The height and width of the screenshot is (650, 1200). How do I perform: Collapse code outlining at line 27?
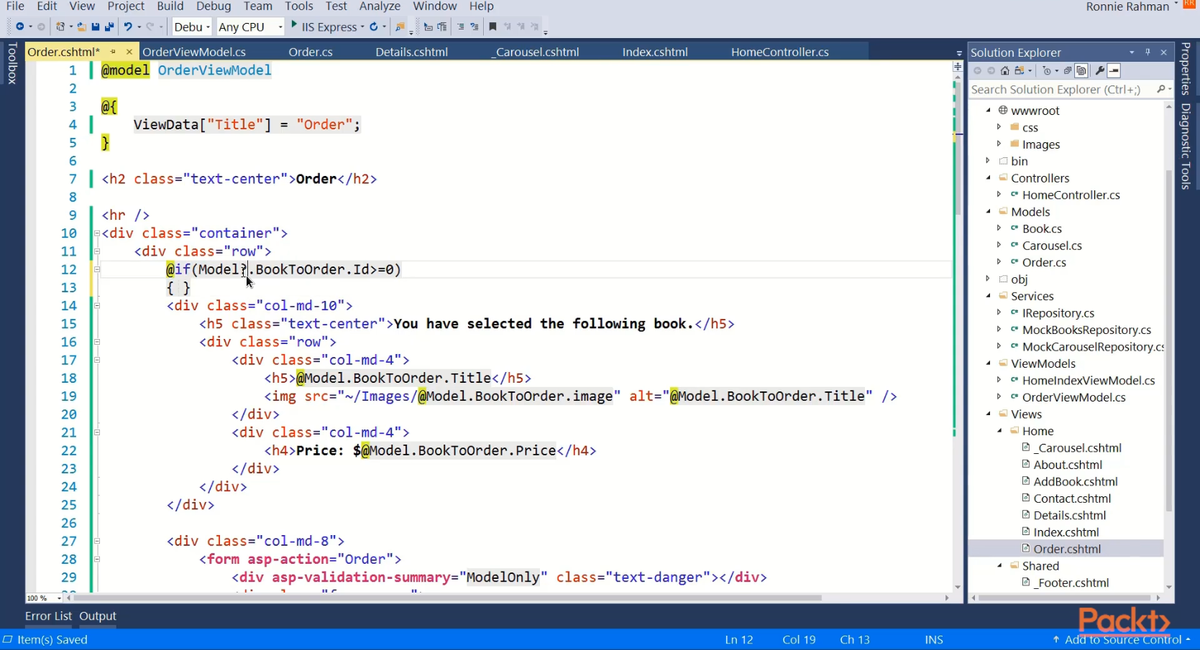(x=97, y=541)
